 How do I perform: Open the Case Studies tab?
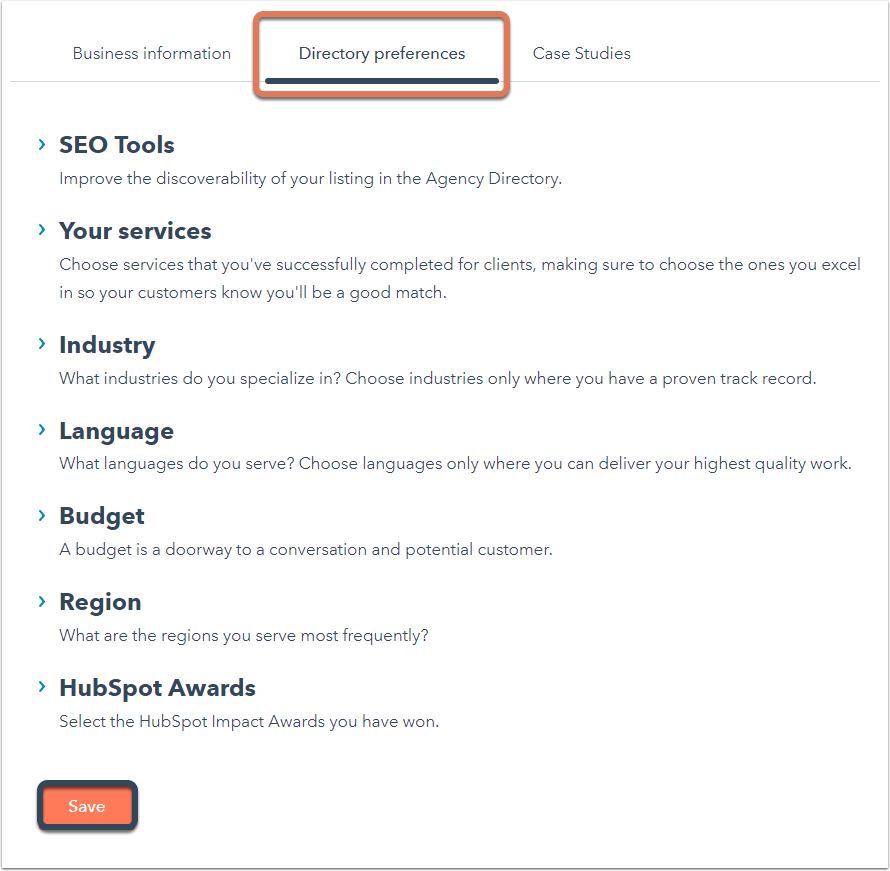click(x=581, y=53)
